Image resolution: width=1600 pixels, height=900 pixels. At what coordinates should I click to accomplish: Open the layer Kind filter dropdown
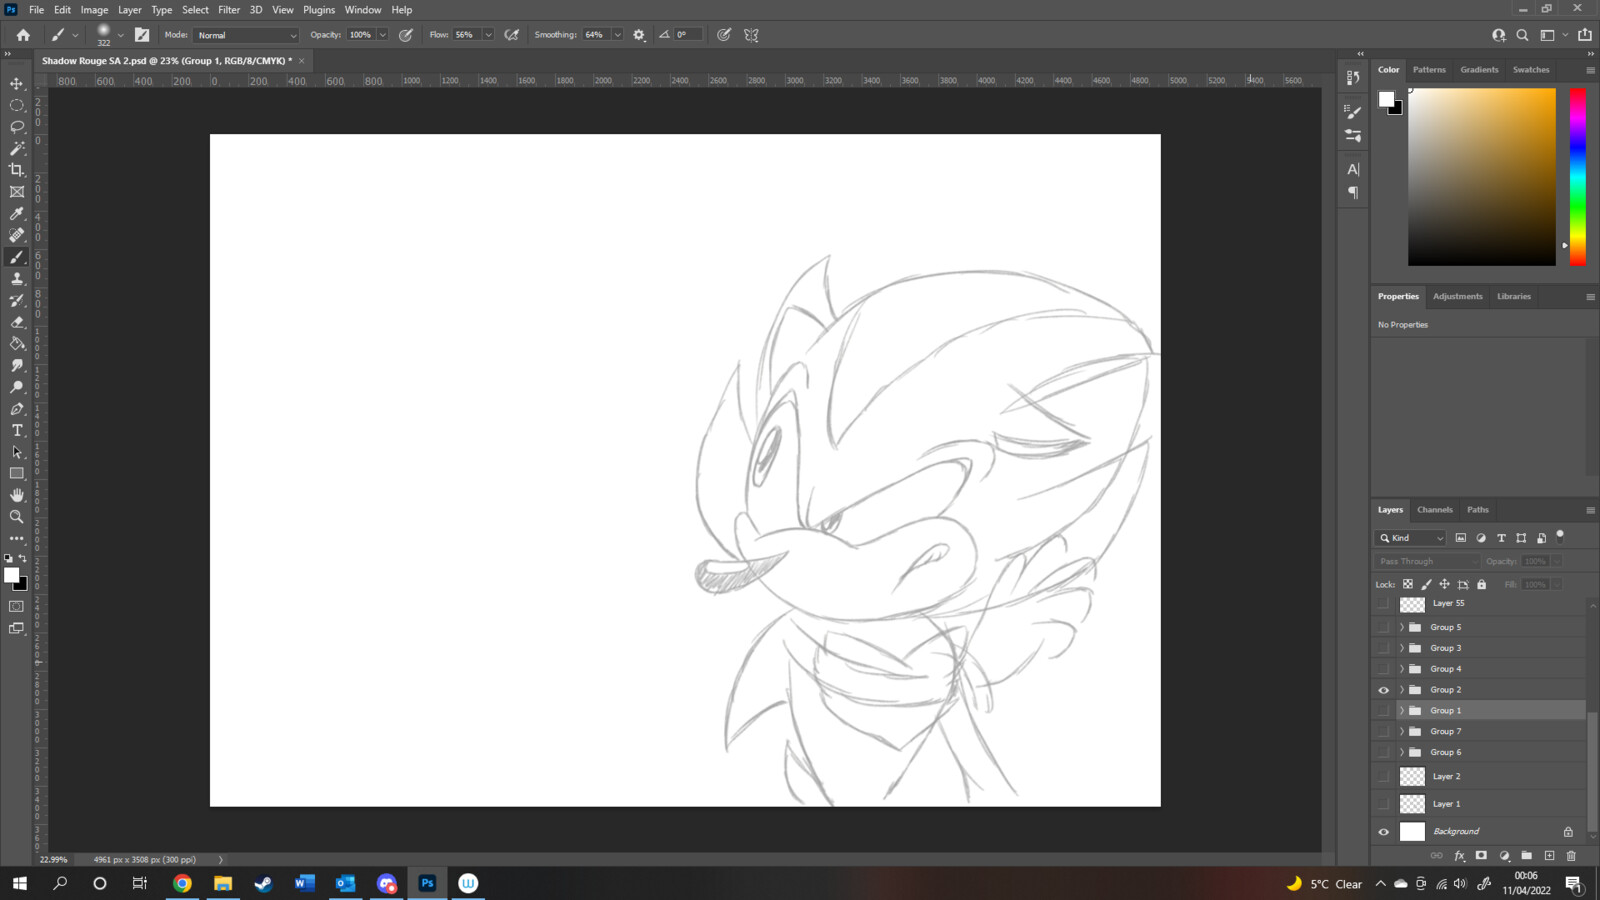click(x=1411, y=538)
